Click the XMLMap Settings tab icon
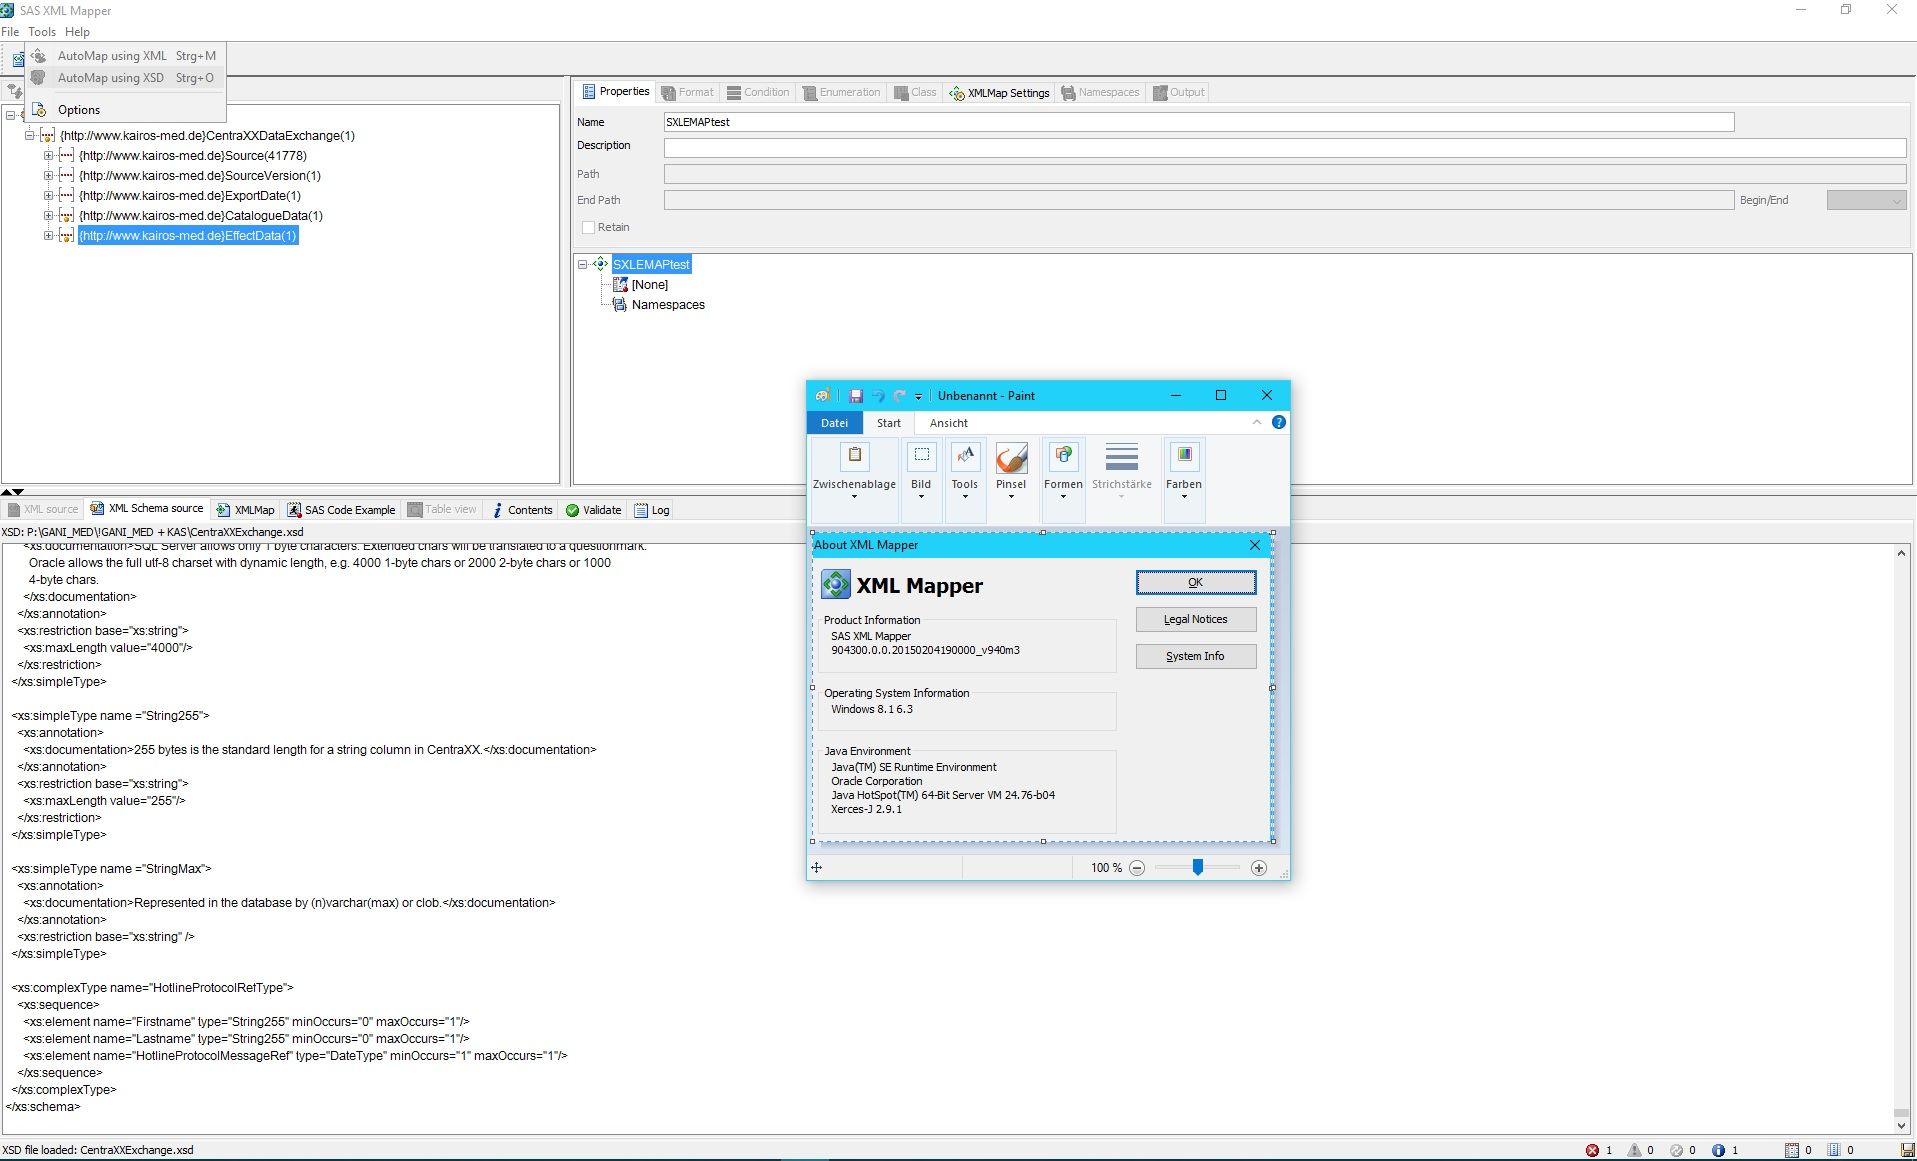The height and width of the screenshot is (1161, 1917). pyautogui.click(x=957, y=93)
